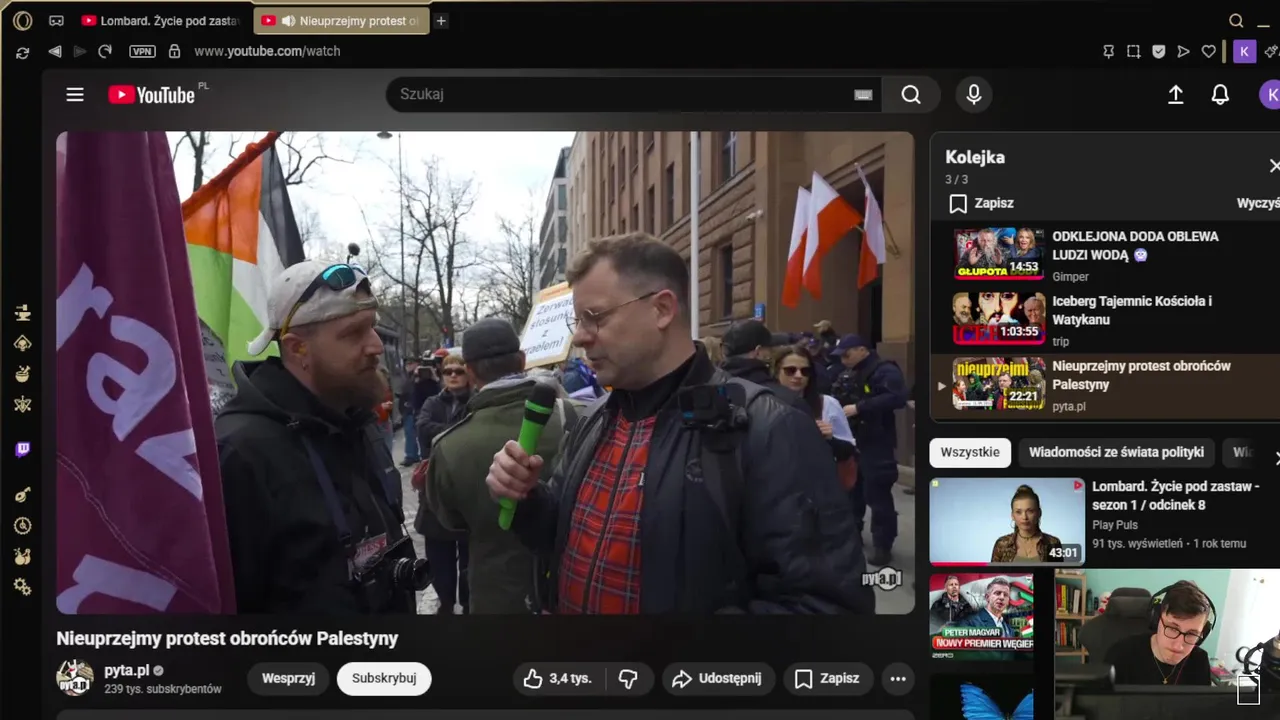Viewport: 1280px width, 720px height.
Task: Open the first sidebar anvil icon
Action: pyautogui.click(x=22, y=313)
